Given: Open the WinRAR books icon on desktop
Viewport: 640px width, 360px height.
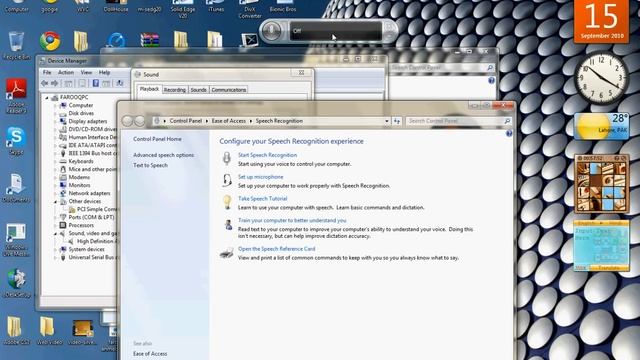Looking at the screenshot, I should tap(150, 40).
